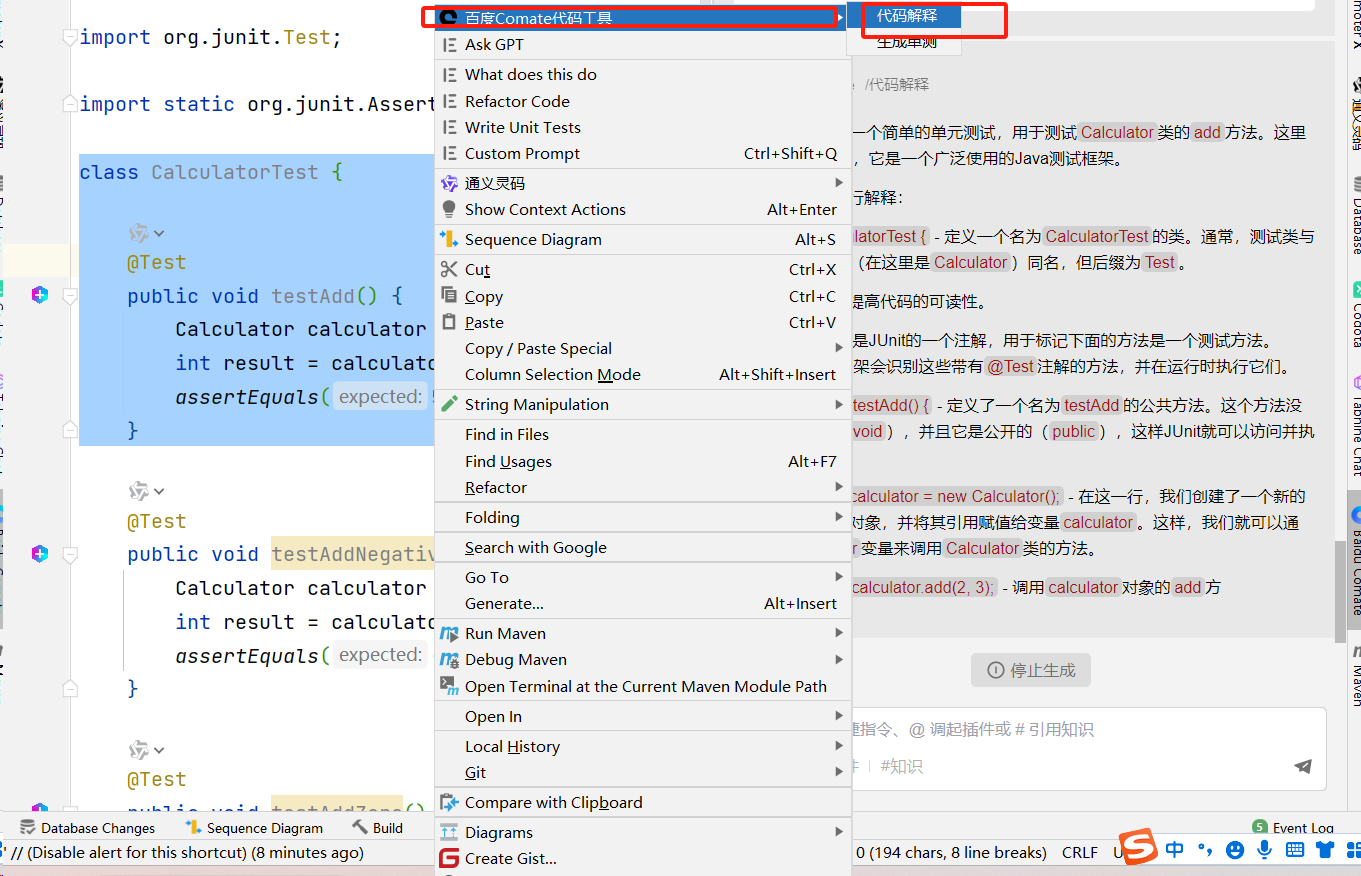The width and height of the screenshot is (1361, 876).
Task: Expand Copy / Paste Special submenu
Action: click(x=643, y=348)
